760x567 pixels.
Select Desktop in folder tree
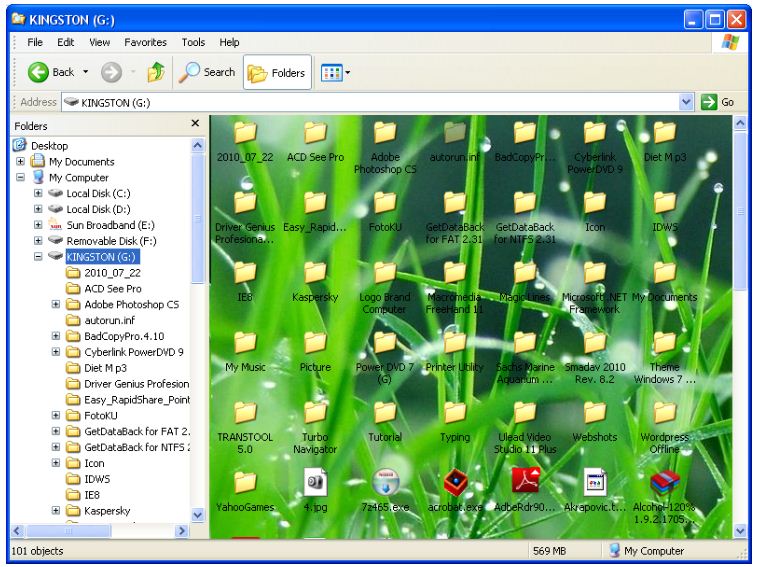49,145
